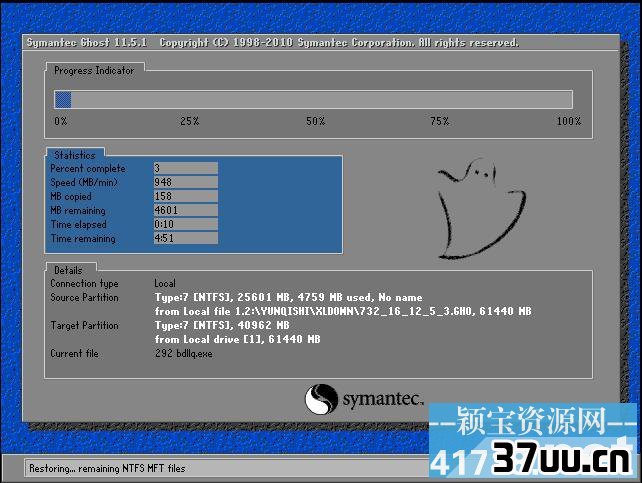Click the Progress Indicator panel title
Viewport: 642px width, 483px height.
click(94, 70)
